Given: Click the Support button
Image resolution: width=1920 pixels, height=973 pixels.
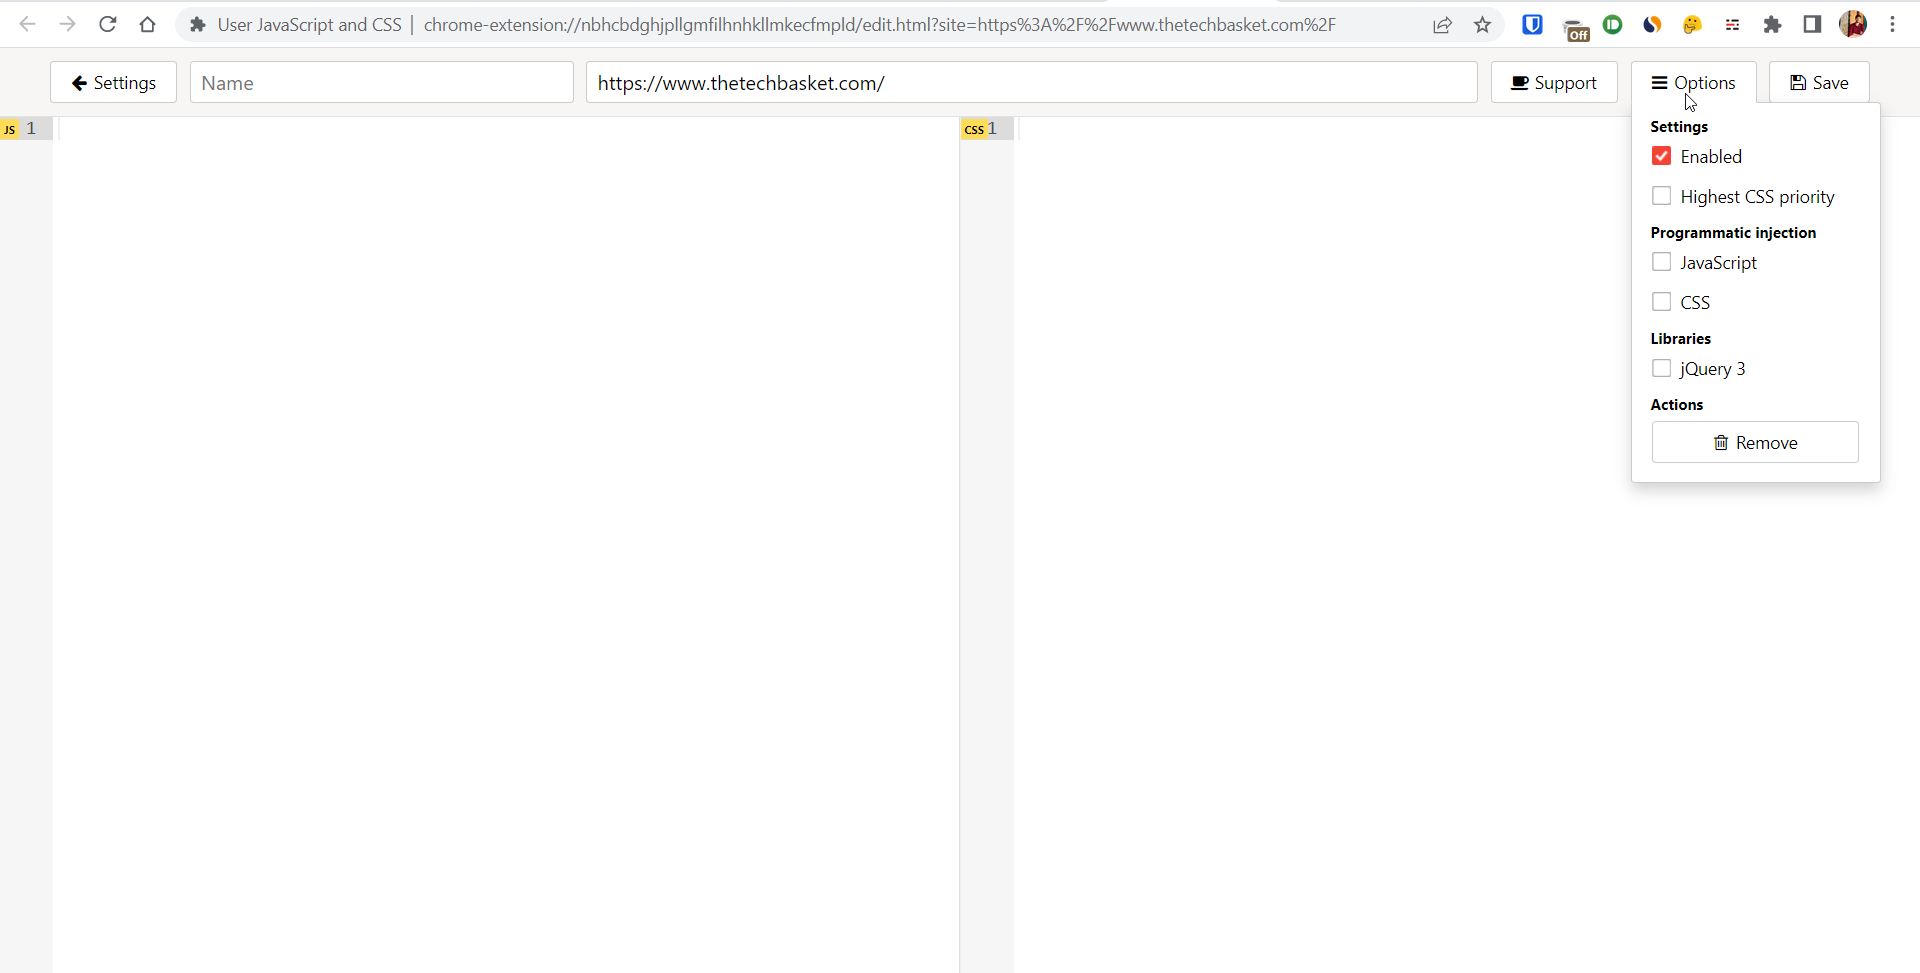Looking at the screenshot, I should (x=1554, y=83).
